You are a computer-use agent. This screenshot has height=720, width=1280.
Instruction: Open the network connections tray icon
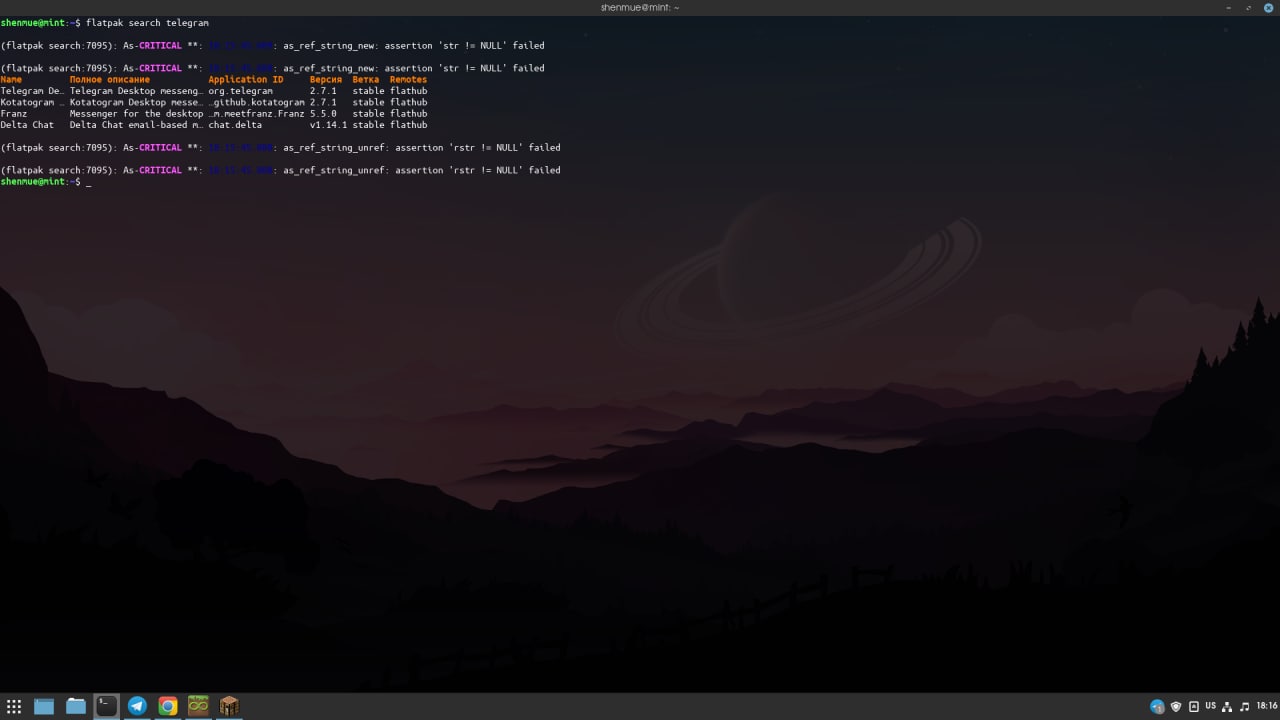(x=1227, y=706)
